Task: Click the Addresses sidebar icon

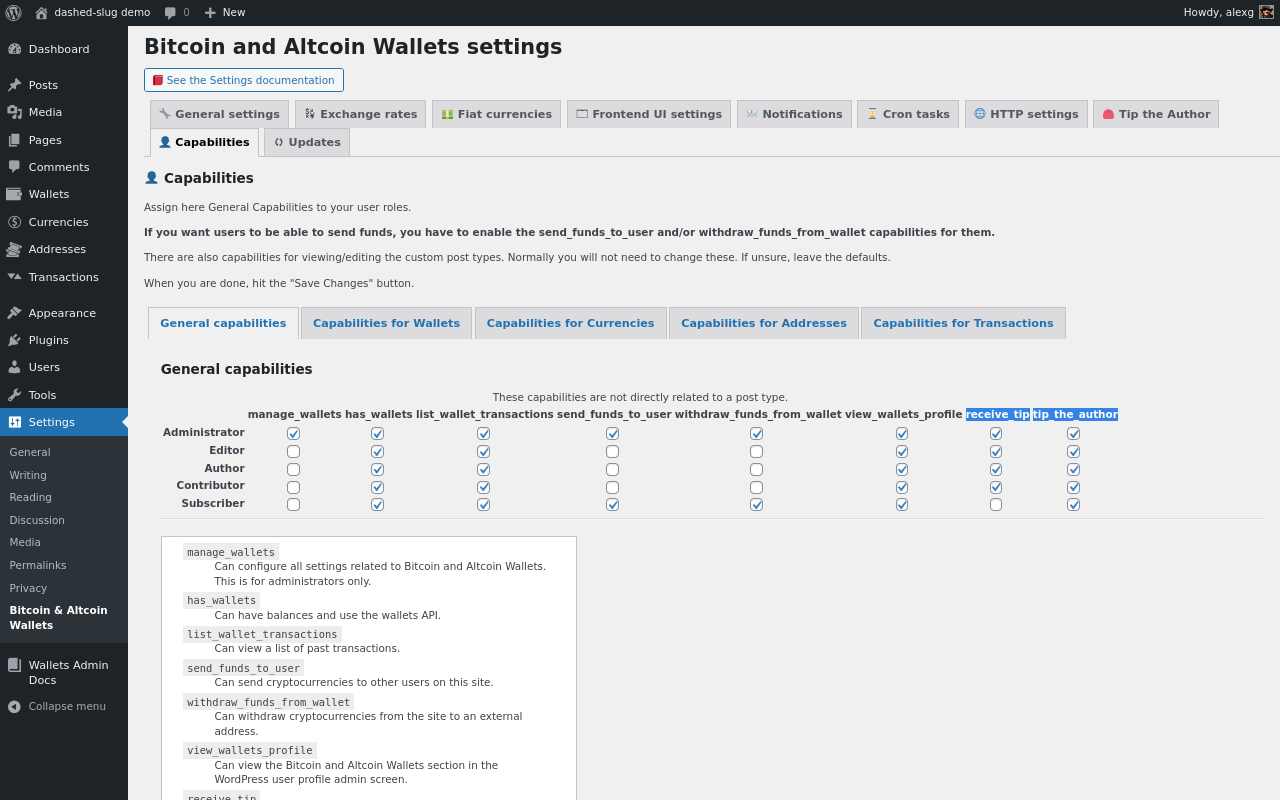Action: pyautogui.click(x=14, y=249)
